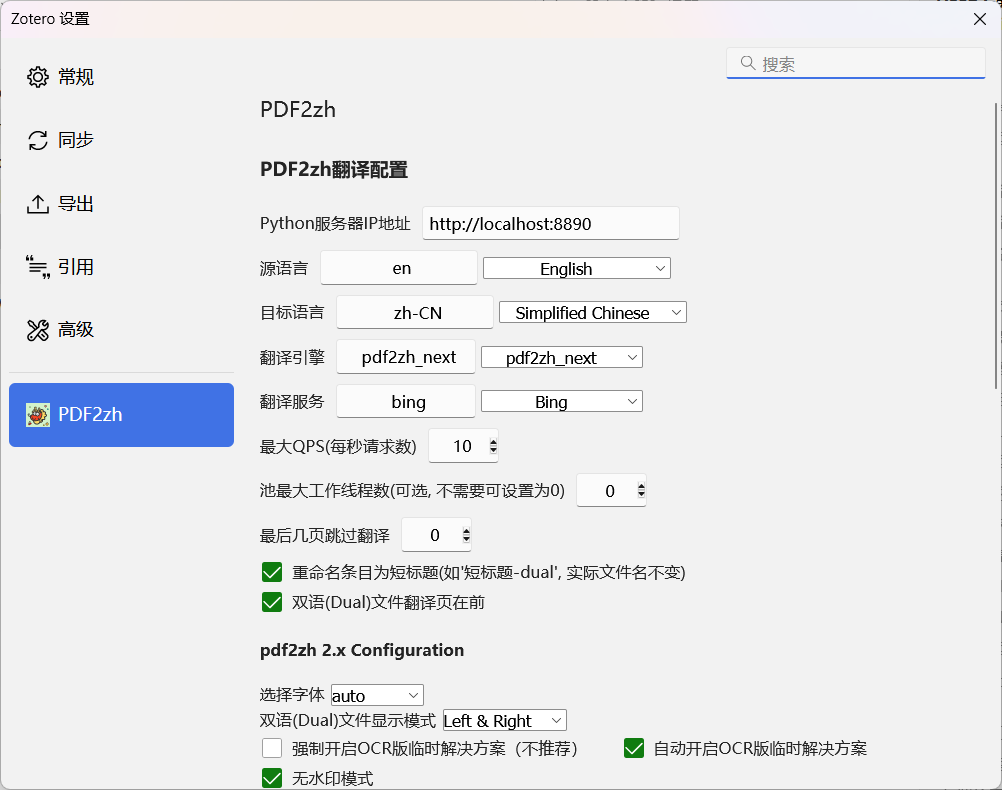Open the 引用 citation quote icon
This screenshot has height=790, width=1002.
[38, 267]
